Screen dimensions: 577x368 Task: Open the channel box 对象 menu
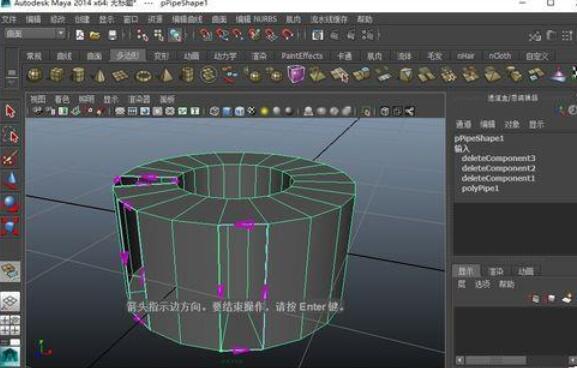[x=511, y=124]
